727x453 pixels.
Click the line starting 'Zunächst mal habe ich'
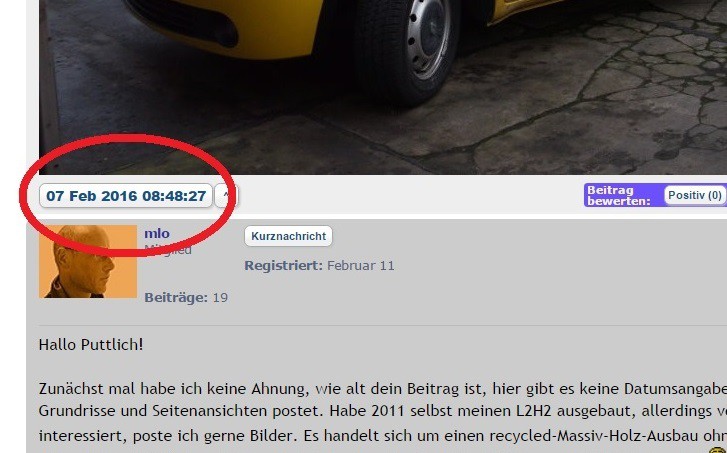(383, 389)
